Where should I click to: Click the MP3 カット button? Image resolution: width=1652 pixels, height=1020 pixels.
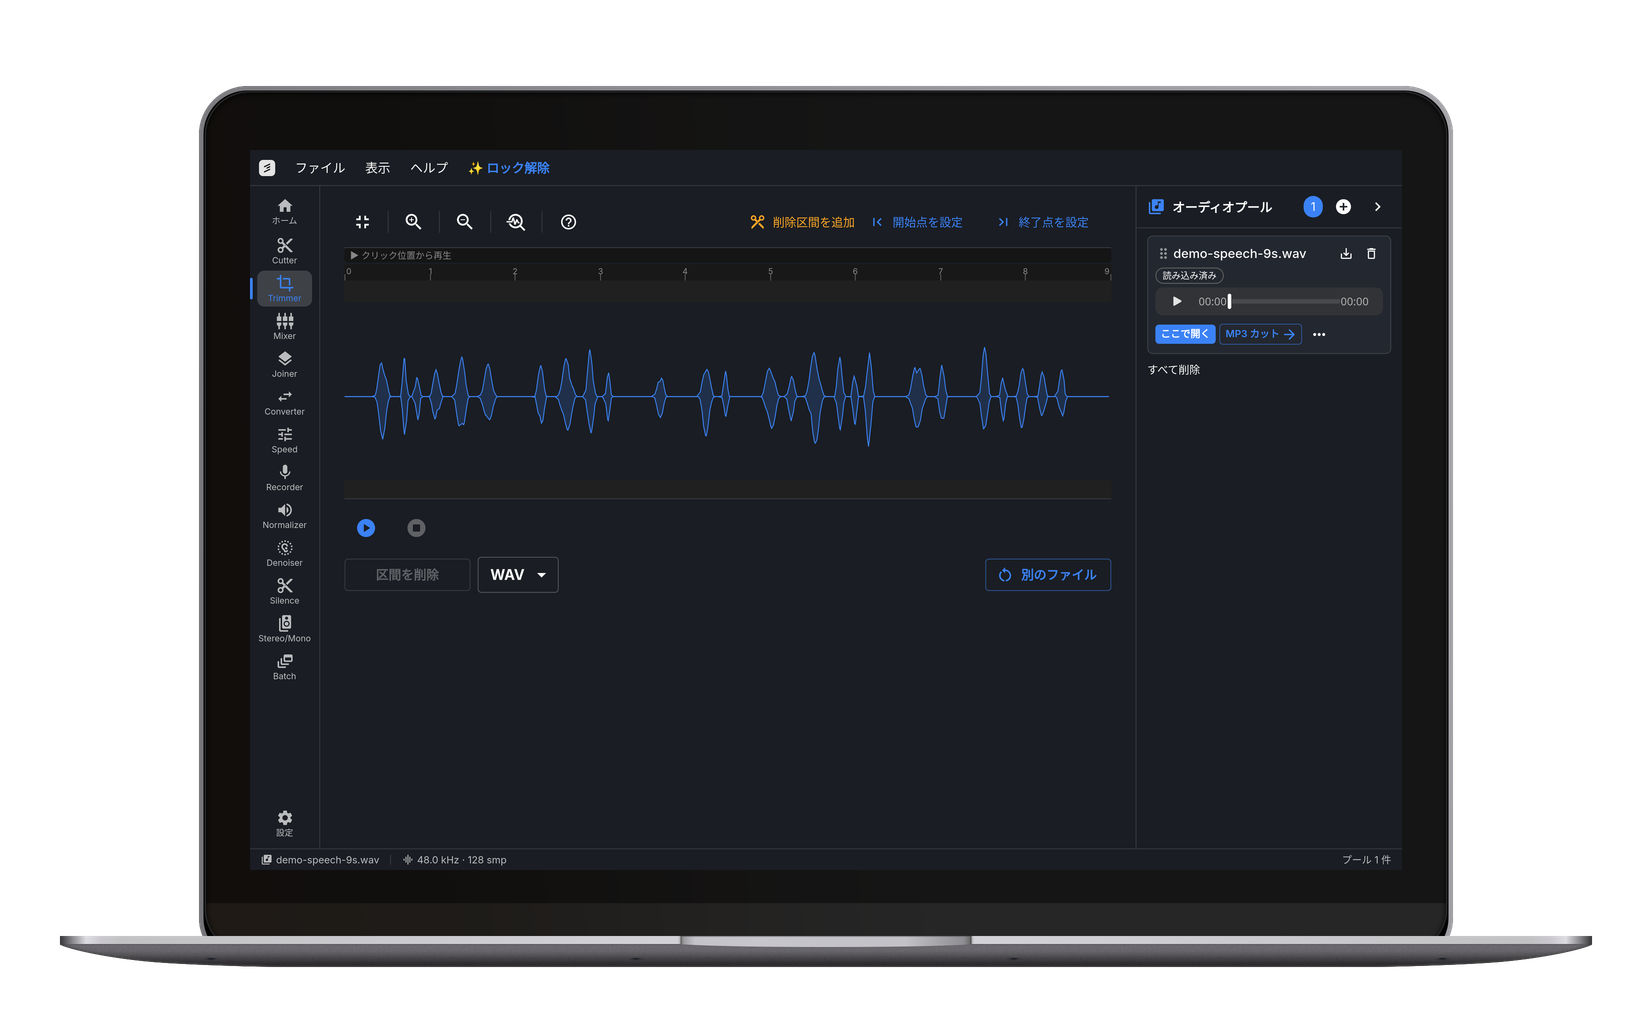point(1260,334)
